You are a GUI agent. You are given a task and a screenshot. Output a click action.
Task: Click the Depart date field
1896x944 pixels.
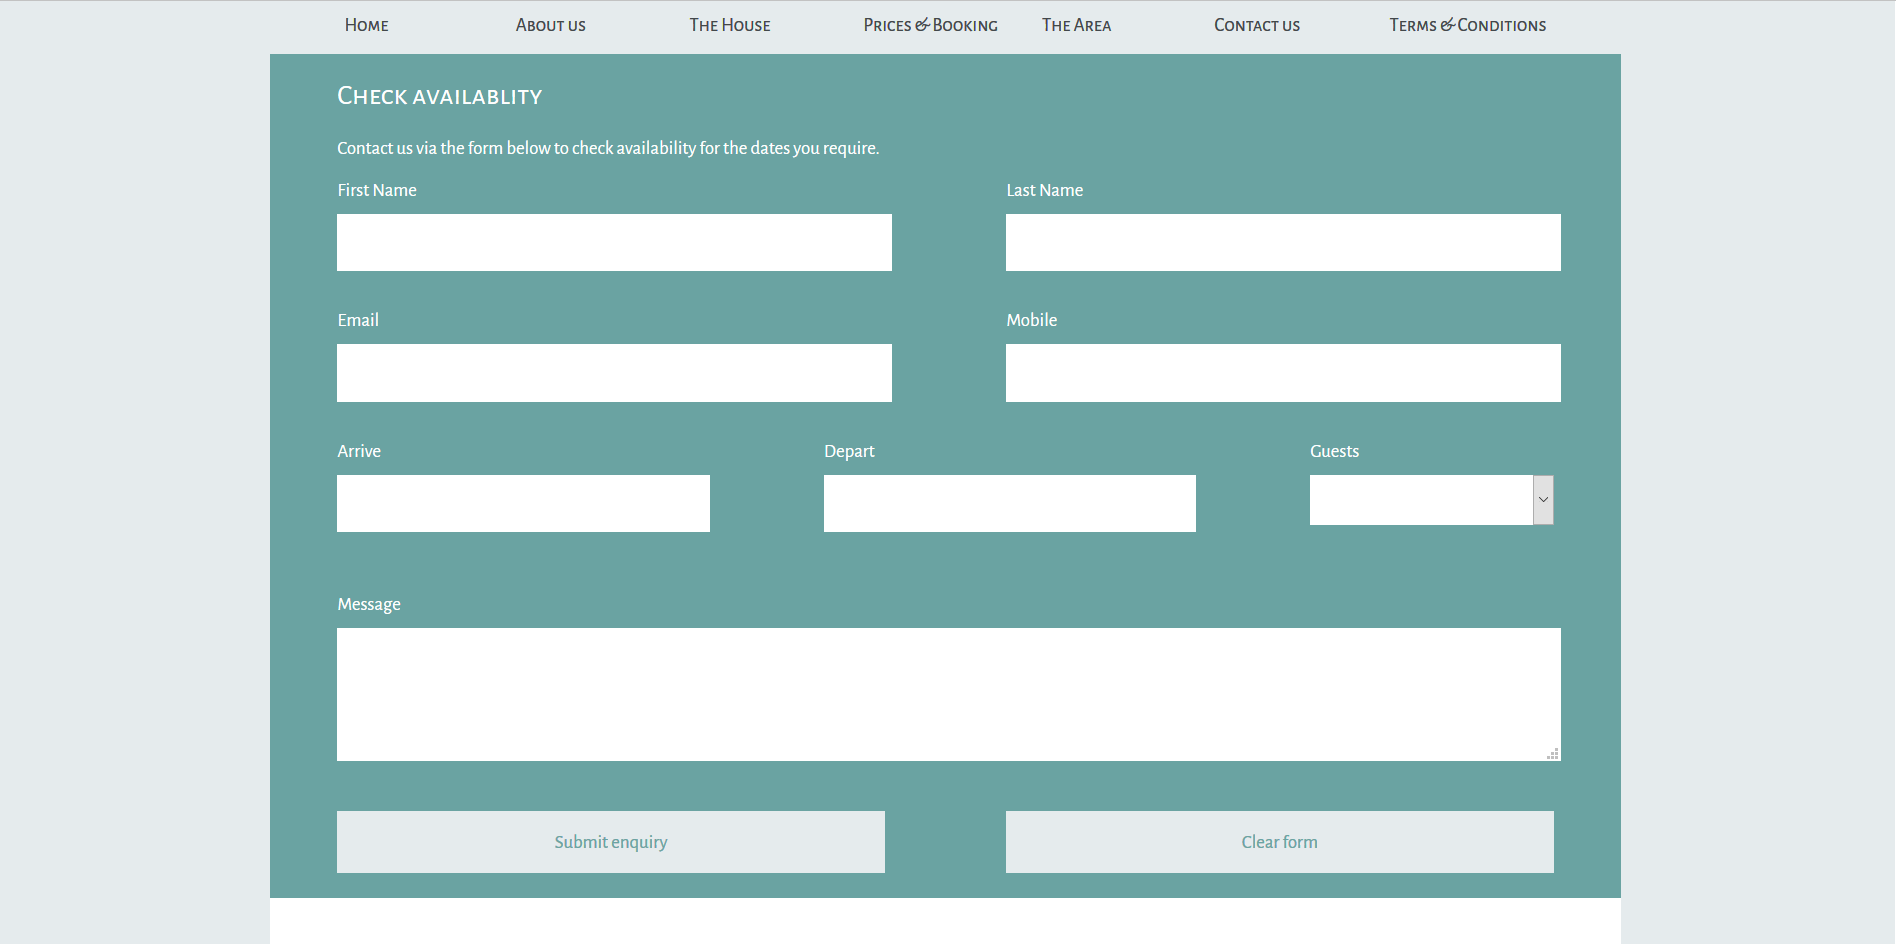pos(1009,503)
